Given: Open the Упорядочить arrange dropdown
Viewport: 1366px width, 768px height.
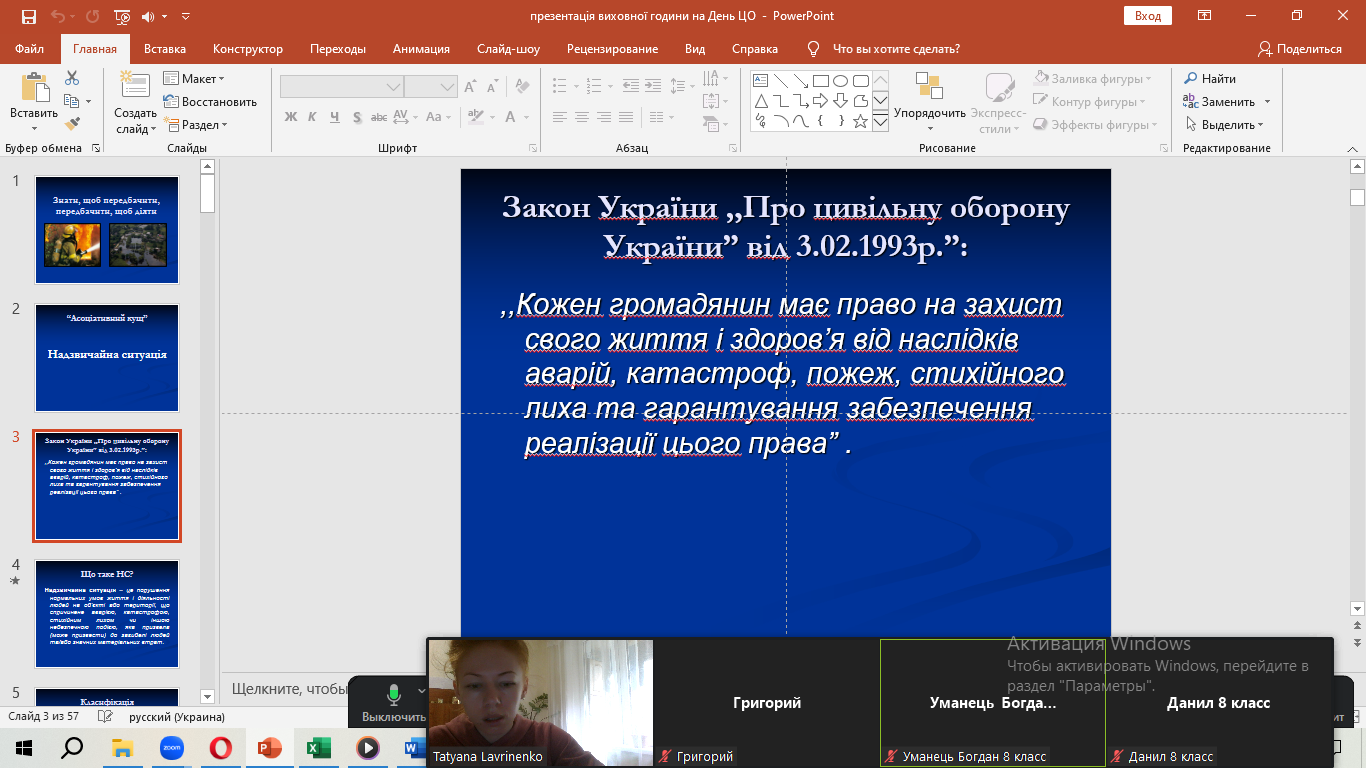Looking at the screenshot, I should pos(929,103).
